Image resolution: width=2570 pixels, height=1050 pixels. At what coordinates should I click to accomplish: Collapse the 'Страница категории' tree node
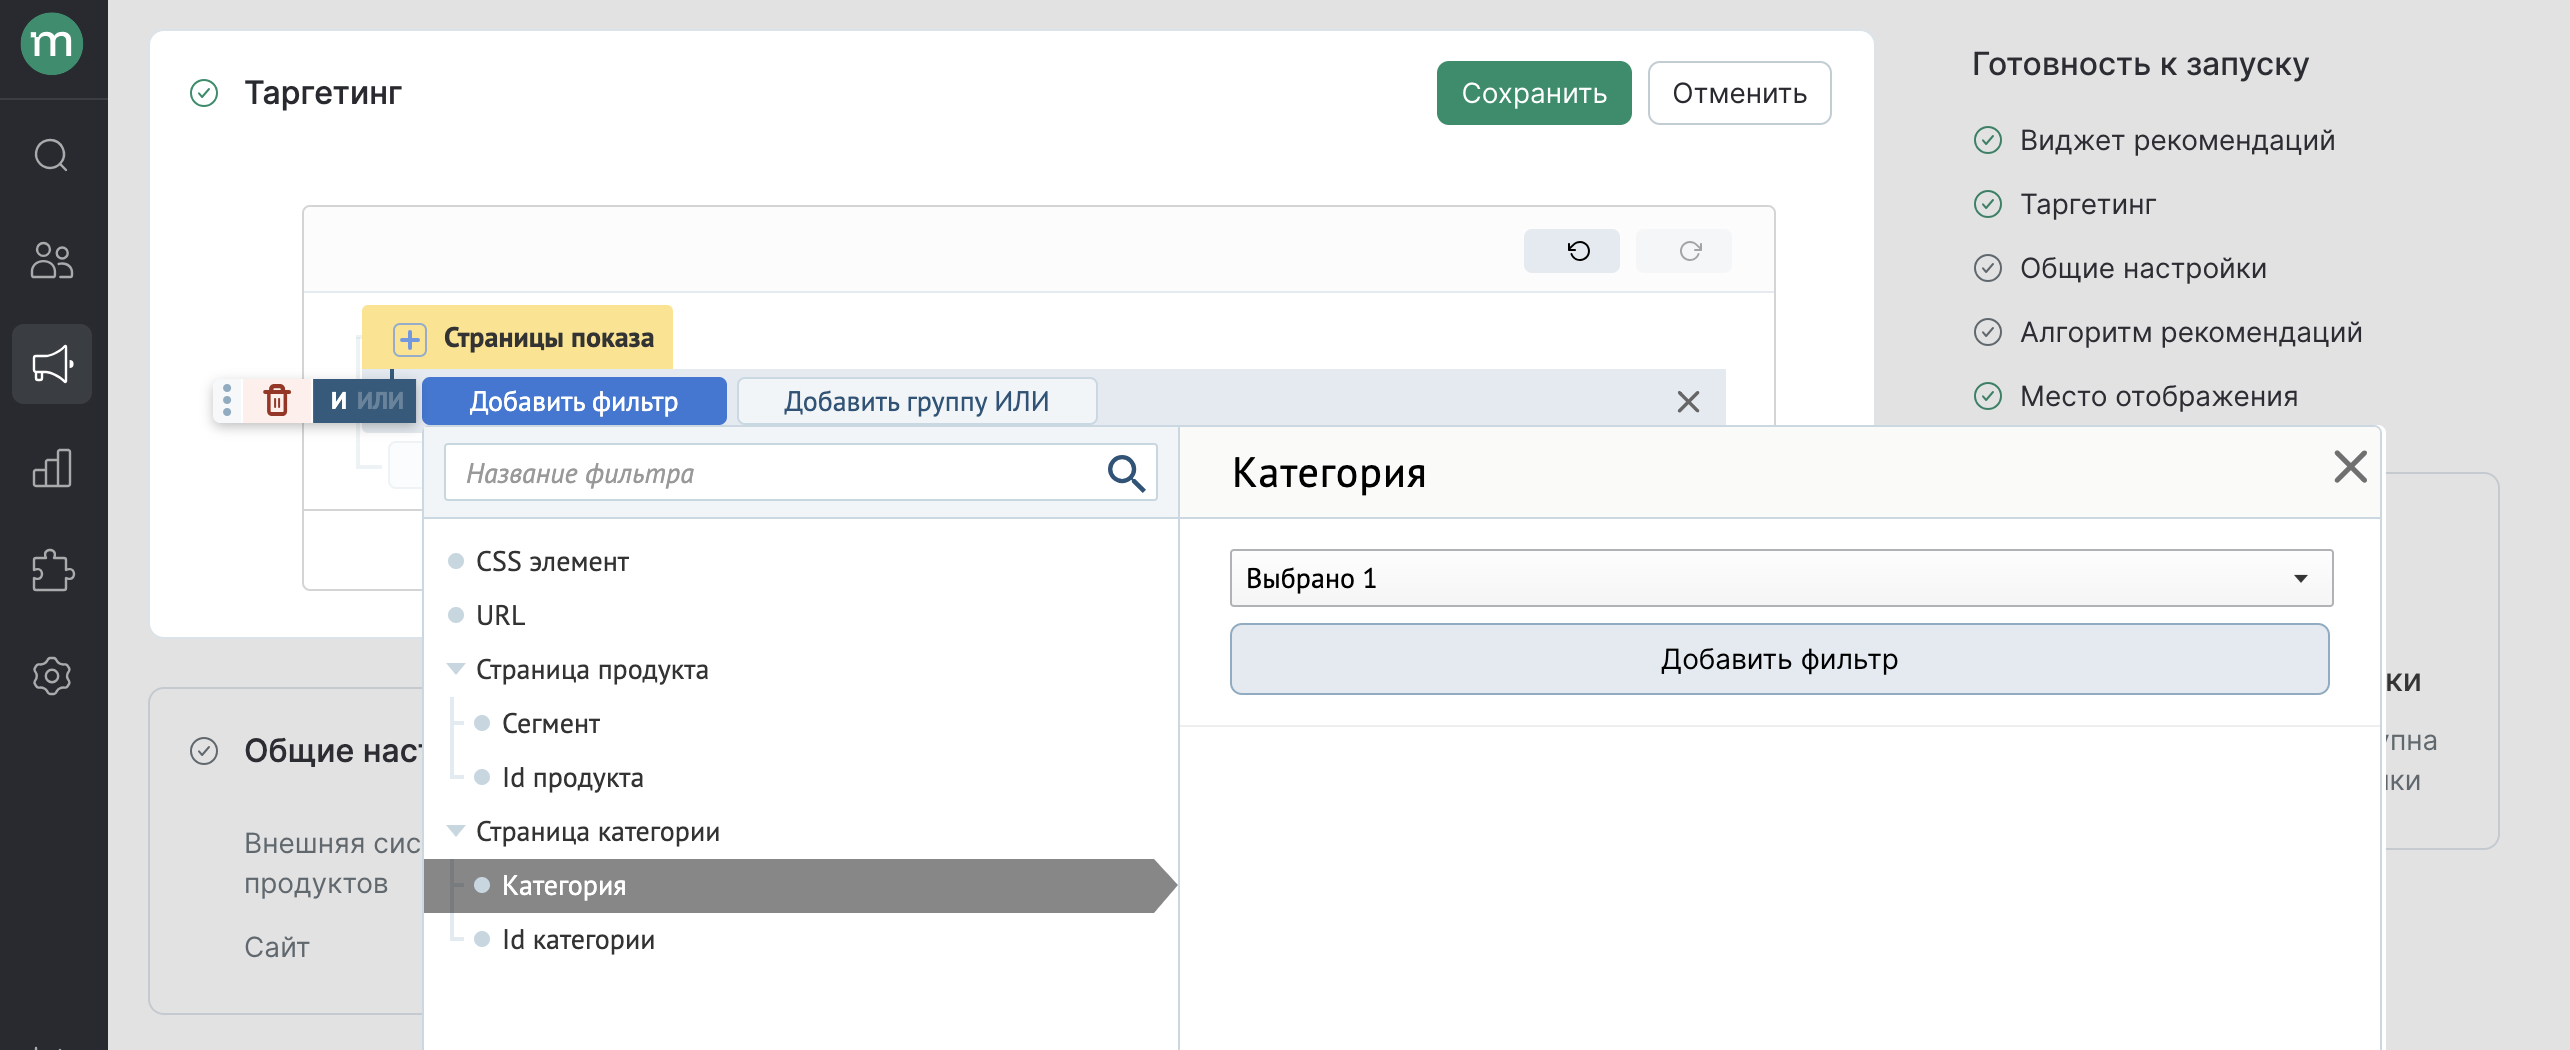coord(456,830)
